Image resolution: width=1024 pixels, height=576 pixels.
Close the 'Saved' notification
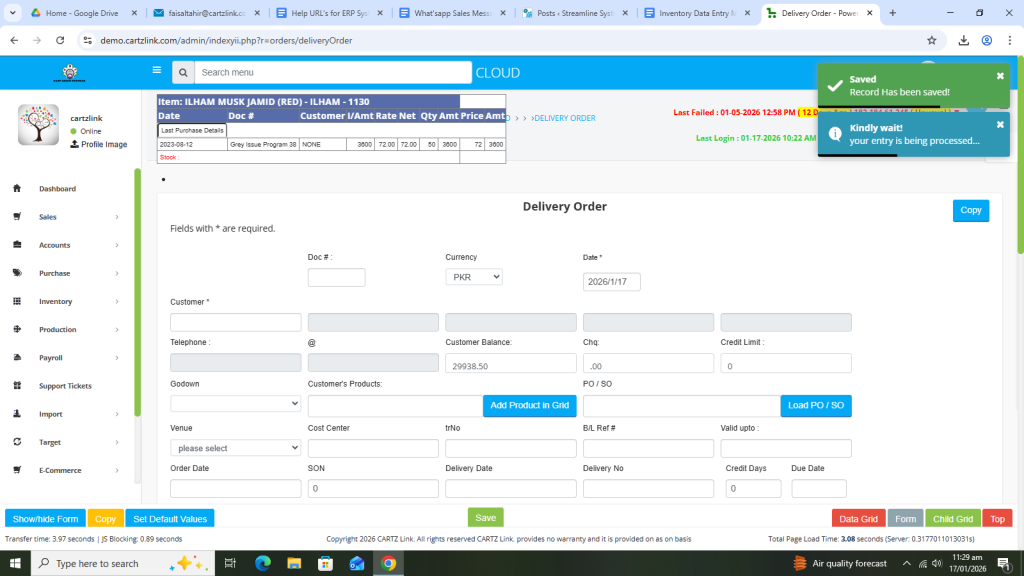click(1000, 76)
